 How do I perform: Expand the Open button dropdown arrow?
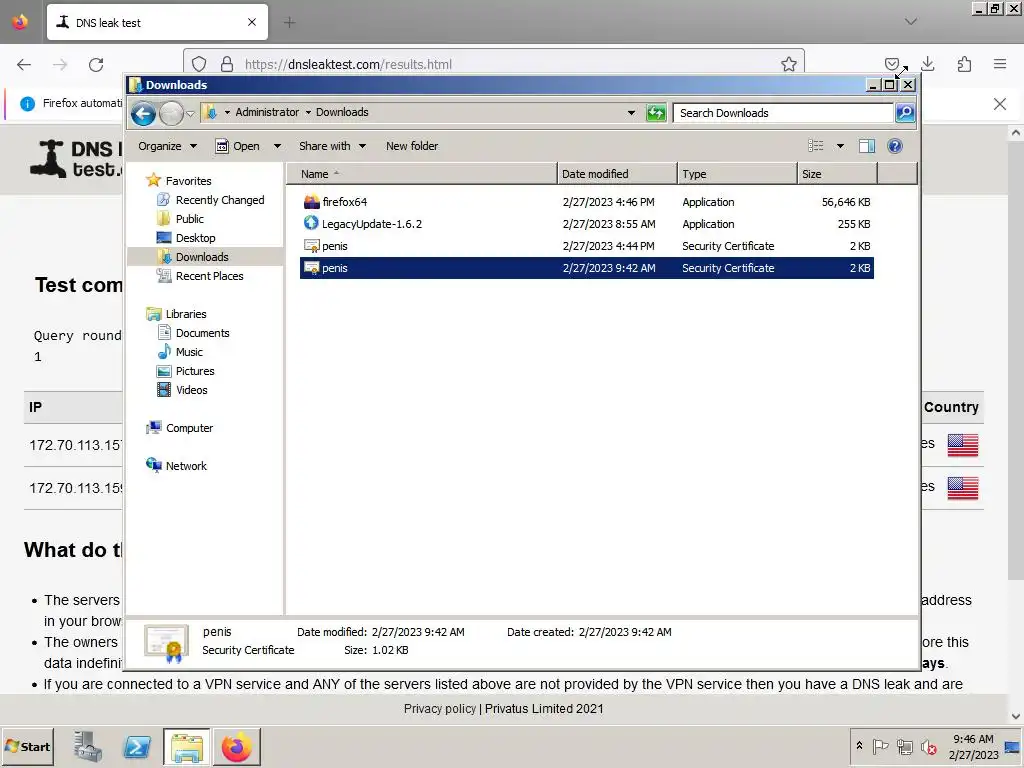(x=277, y=146)
